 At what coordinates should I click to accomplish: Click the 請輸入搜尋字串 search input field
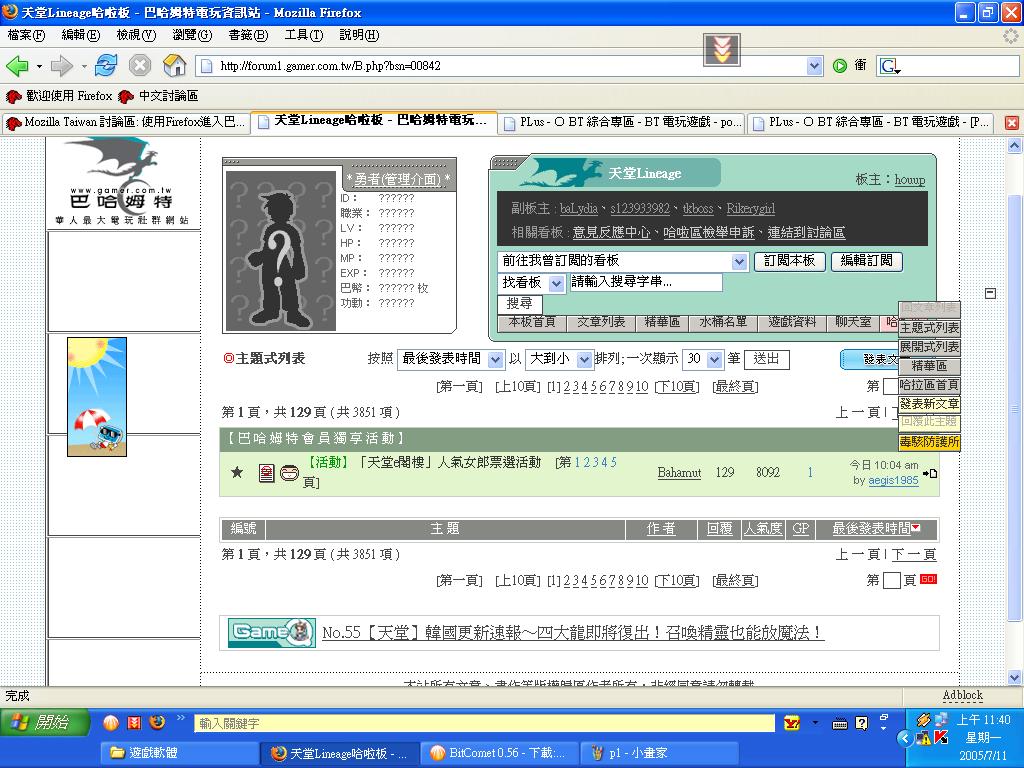click(x=646, y=282)
